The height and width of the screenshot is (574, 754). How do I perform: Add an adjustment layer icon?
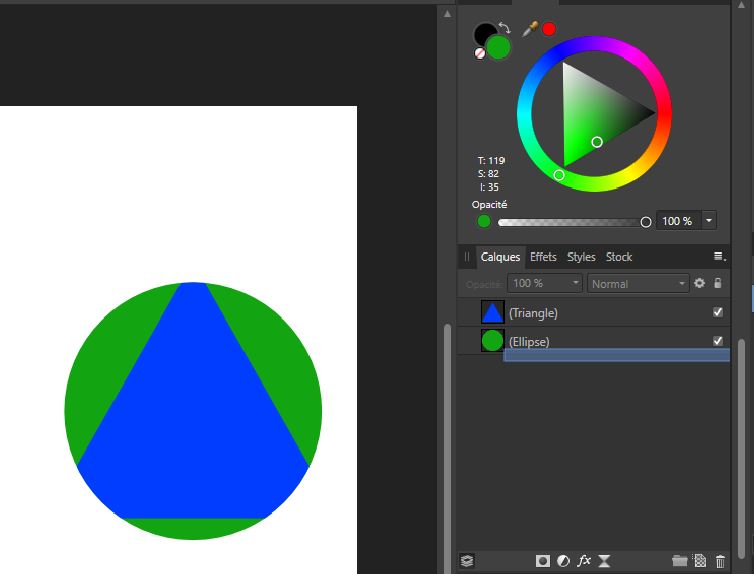tap(563, 561)
